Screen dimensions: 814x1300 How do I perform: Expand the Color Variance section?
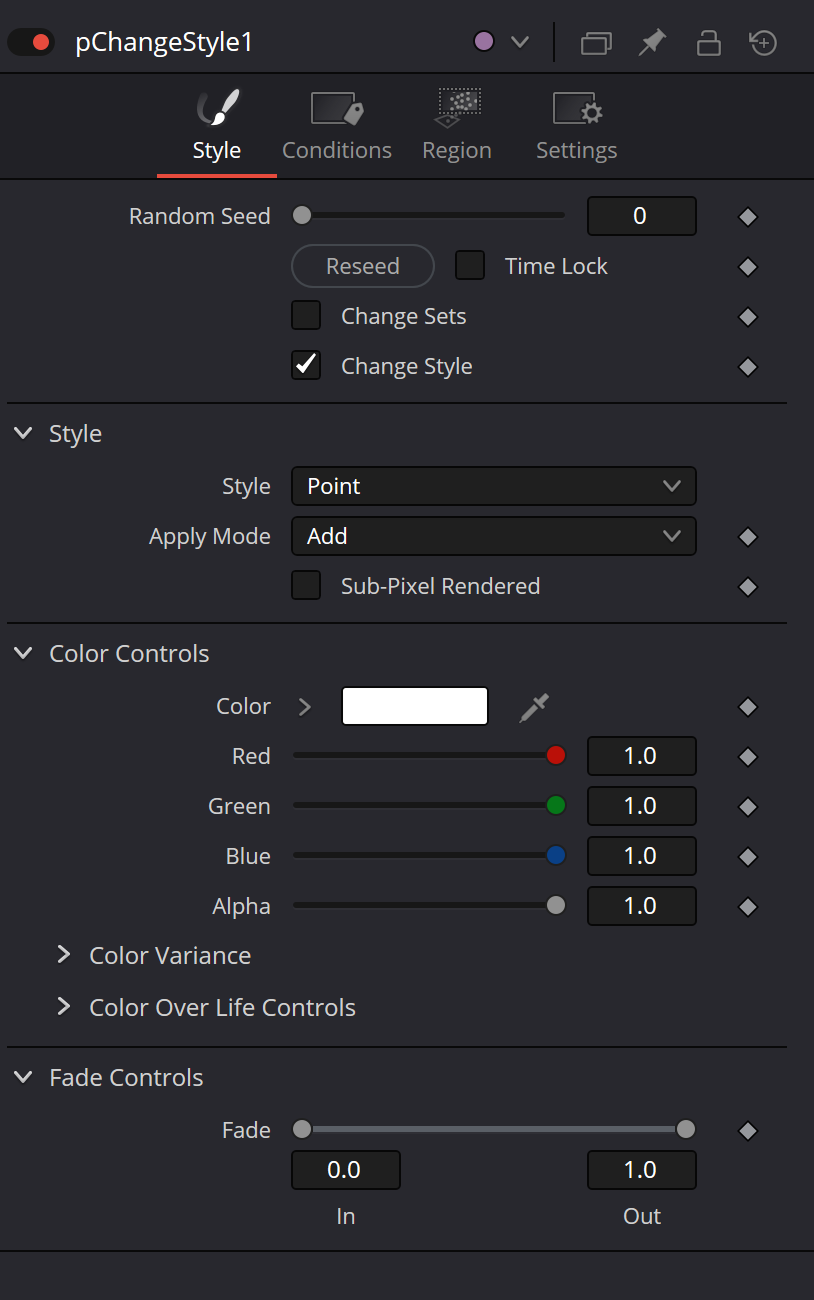pyautogui.click(x=64, y=955)
